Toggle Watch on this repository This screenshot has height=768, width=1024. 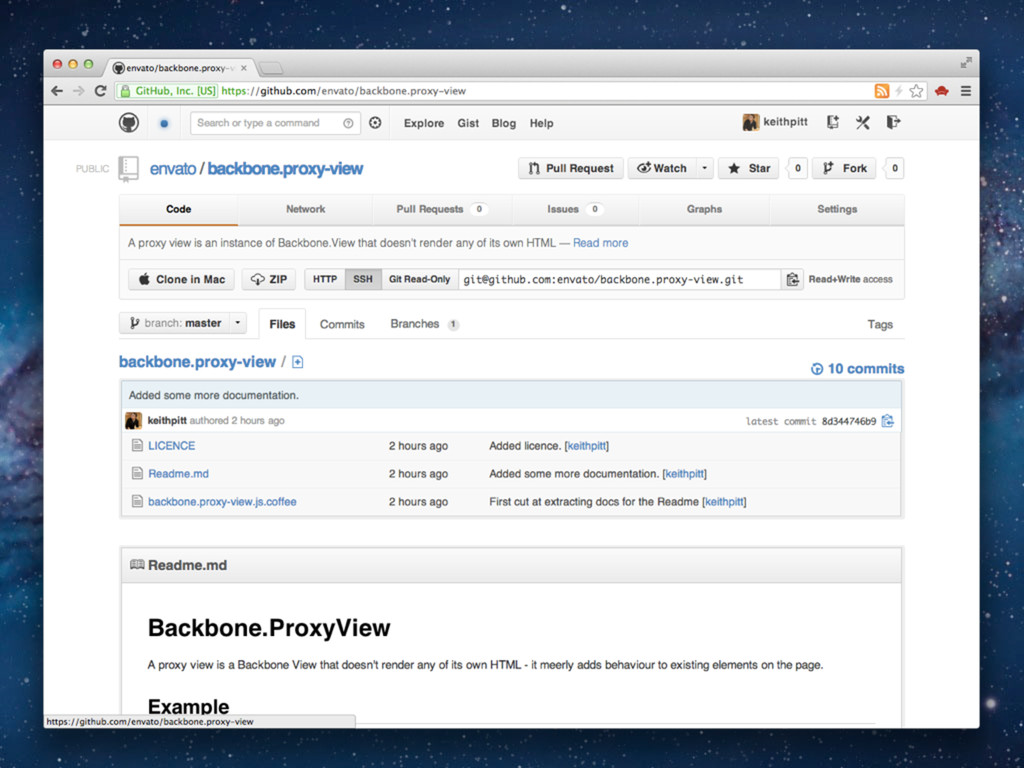(x=662, y=168)
